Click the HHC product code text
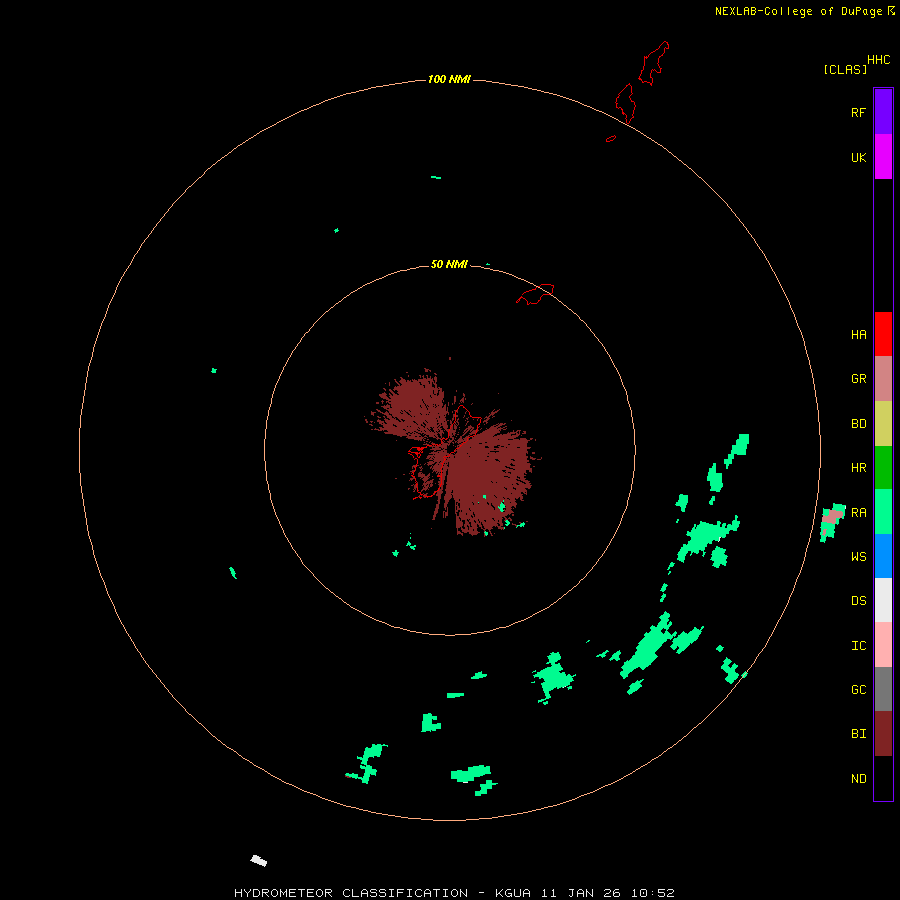900x900 pixels. pos(879,60)
